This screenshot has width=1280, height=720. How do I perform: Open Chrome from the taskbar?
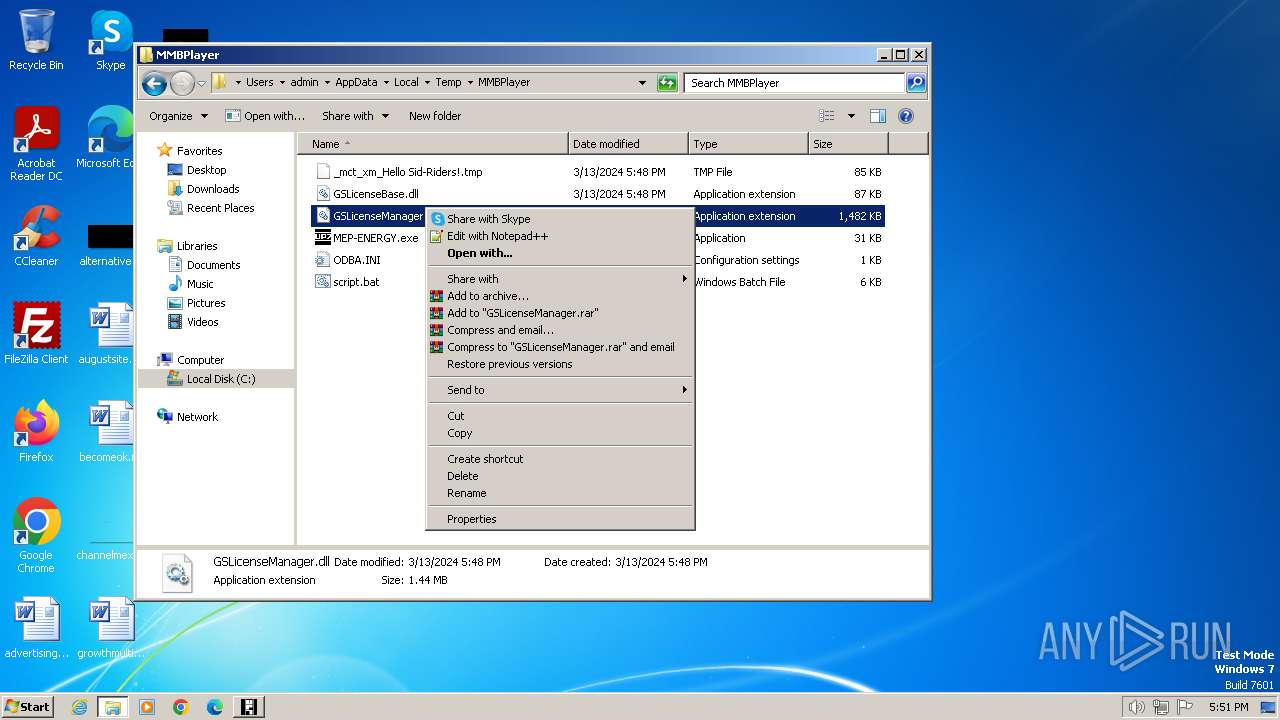181,707
